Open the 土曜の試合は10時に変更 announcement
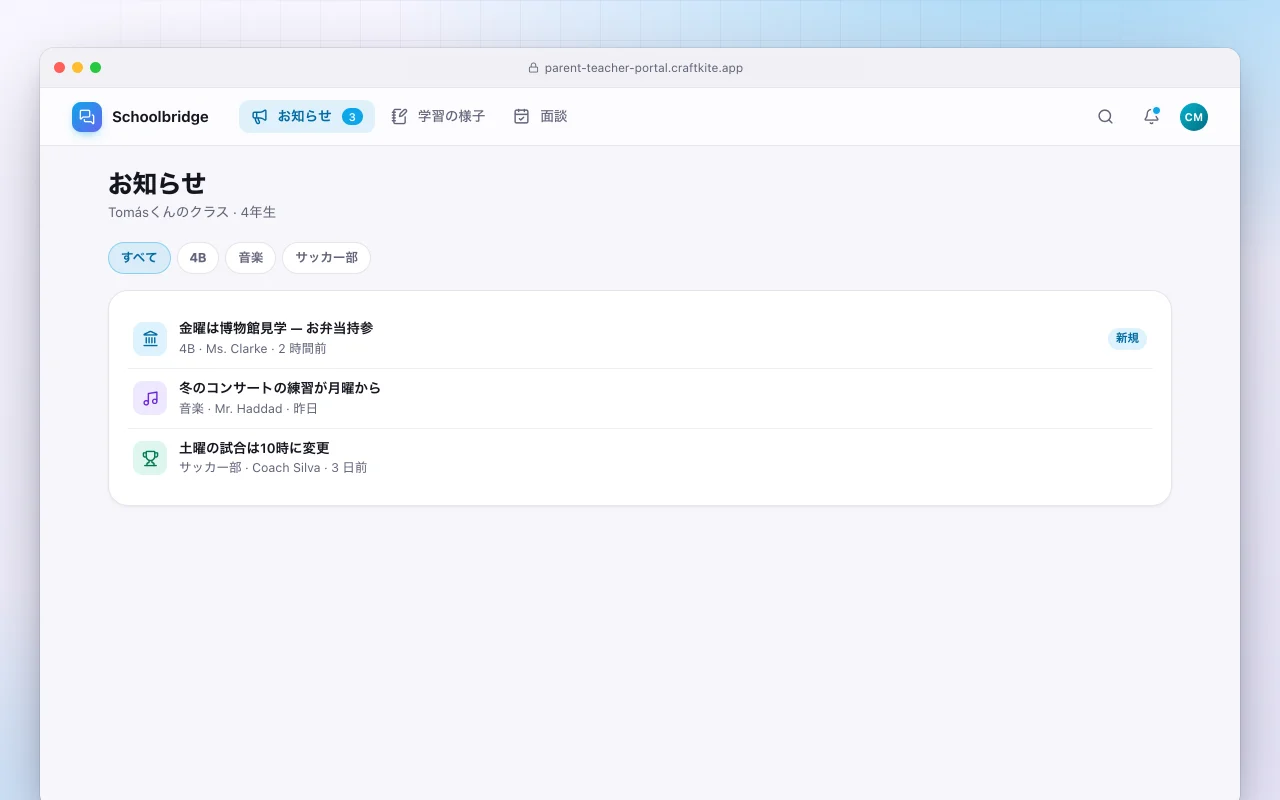 640,458
